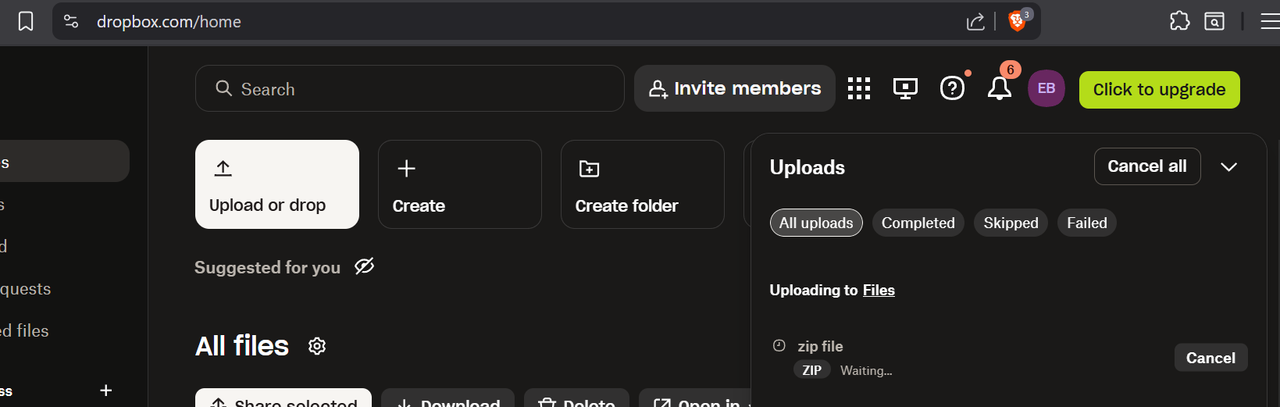This screenshot has height=407, width=1280.
Task: Click the Share selected button
Action: 283,398
